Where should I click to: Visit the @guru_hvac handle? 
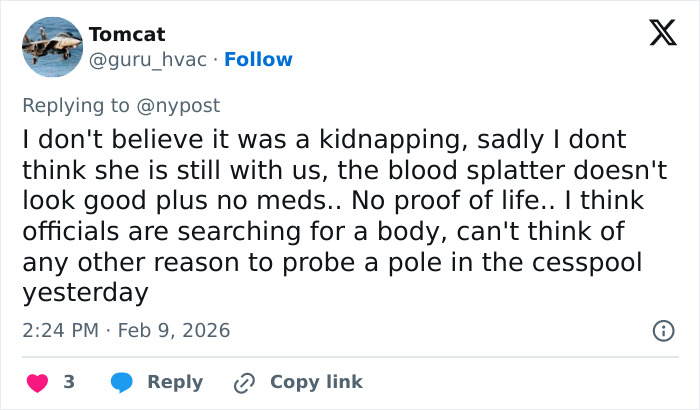click(148, 60)
